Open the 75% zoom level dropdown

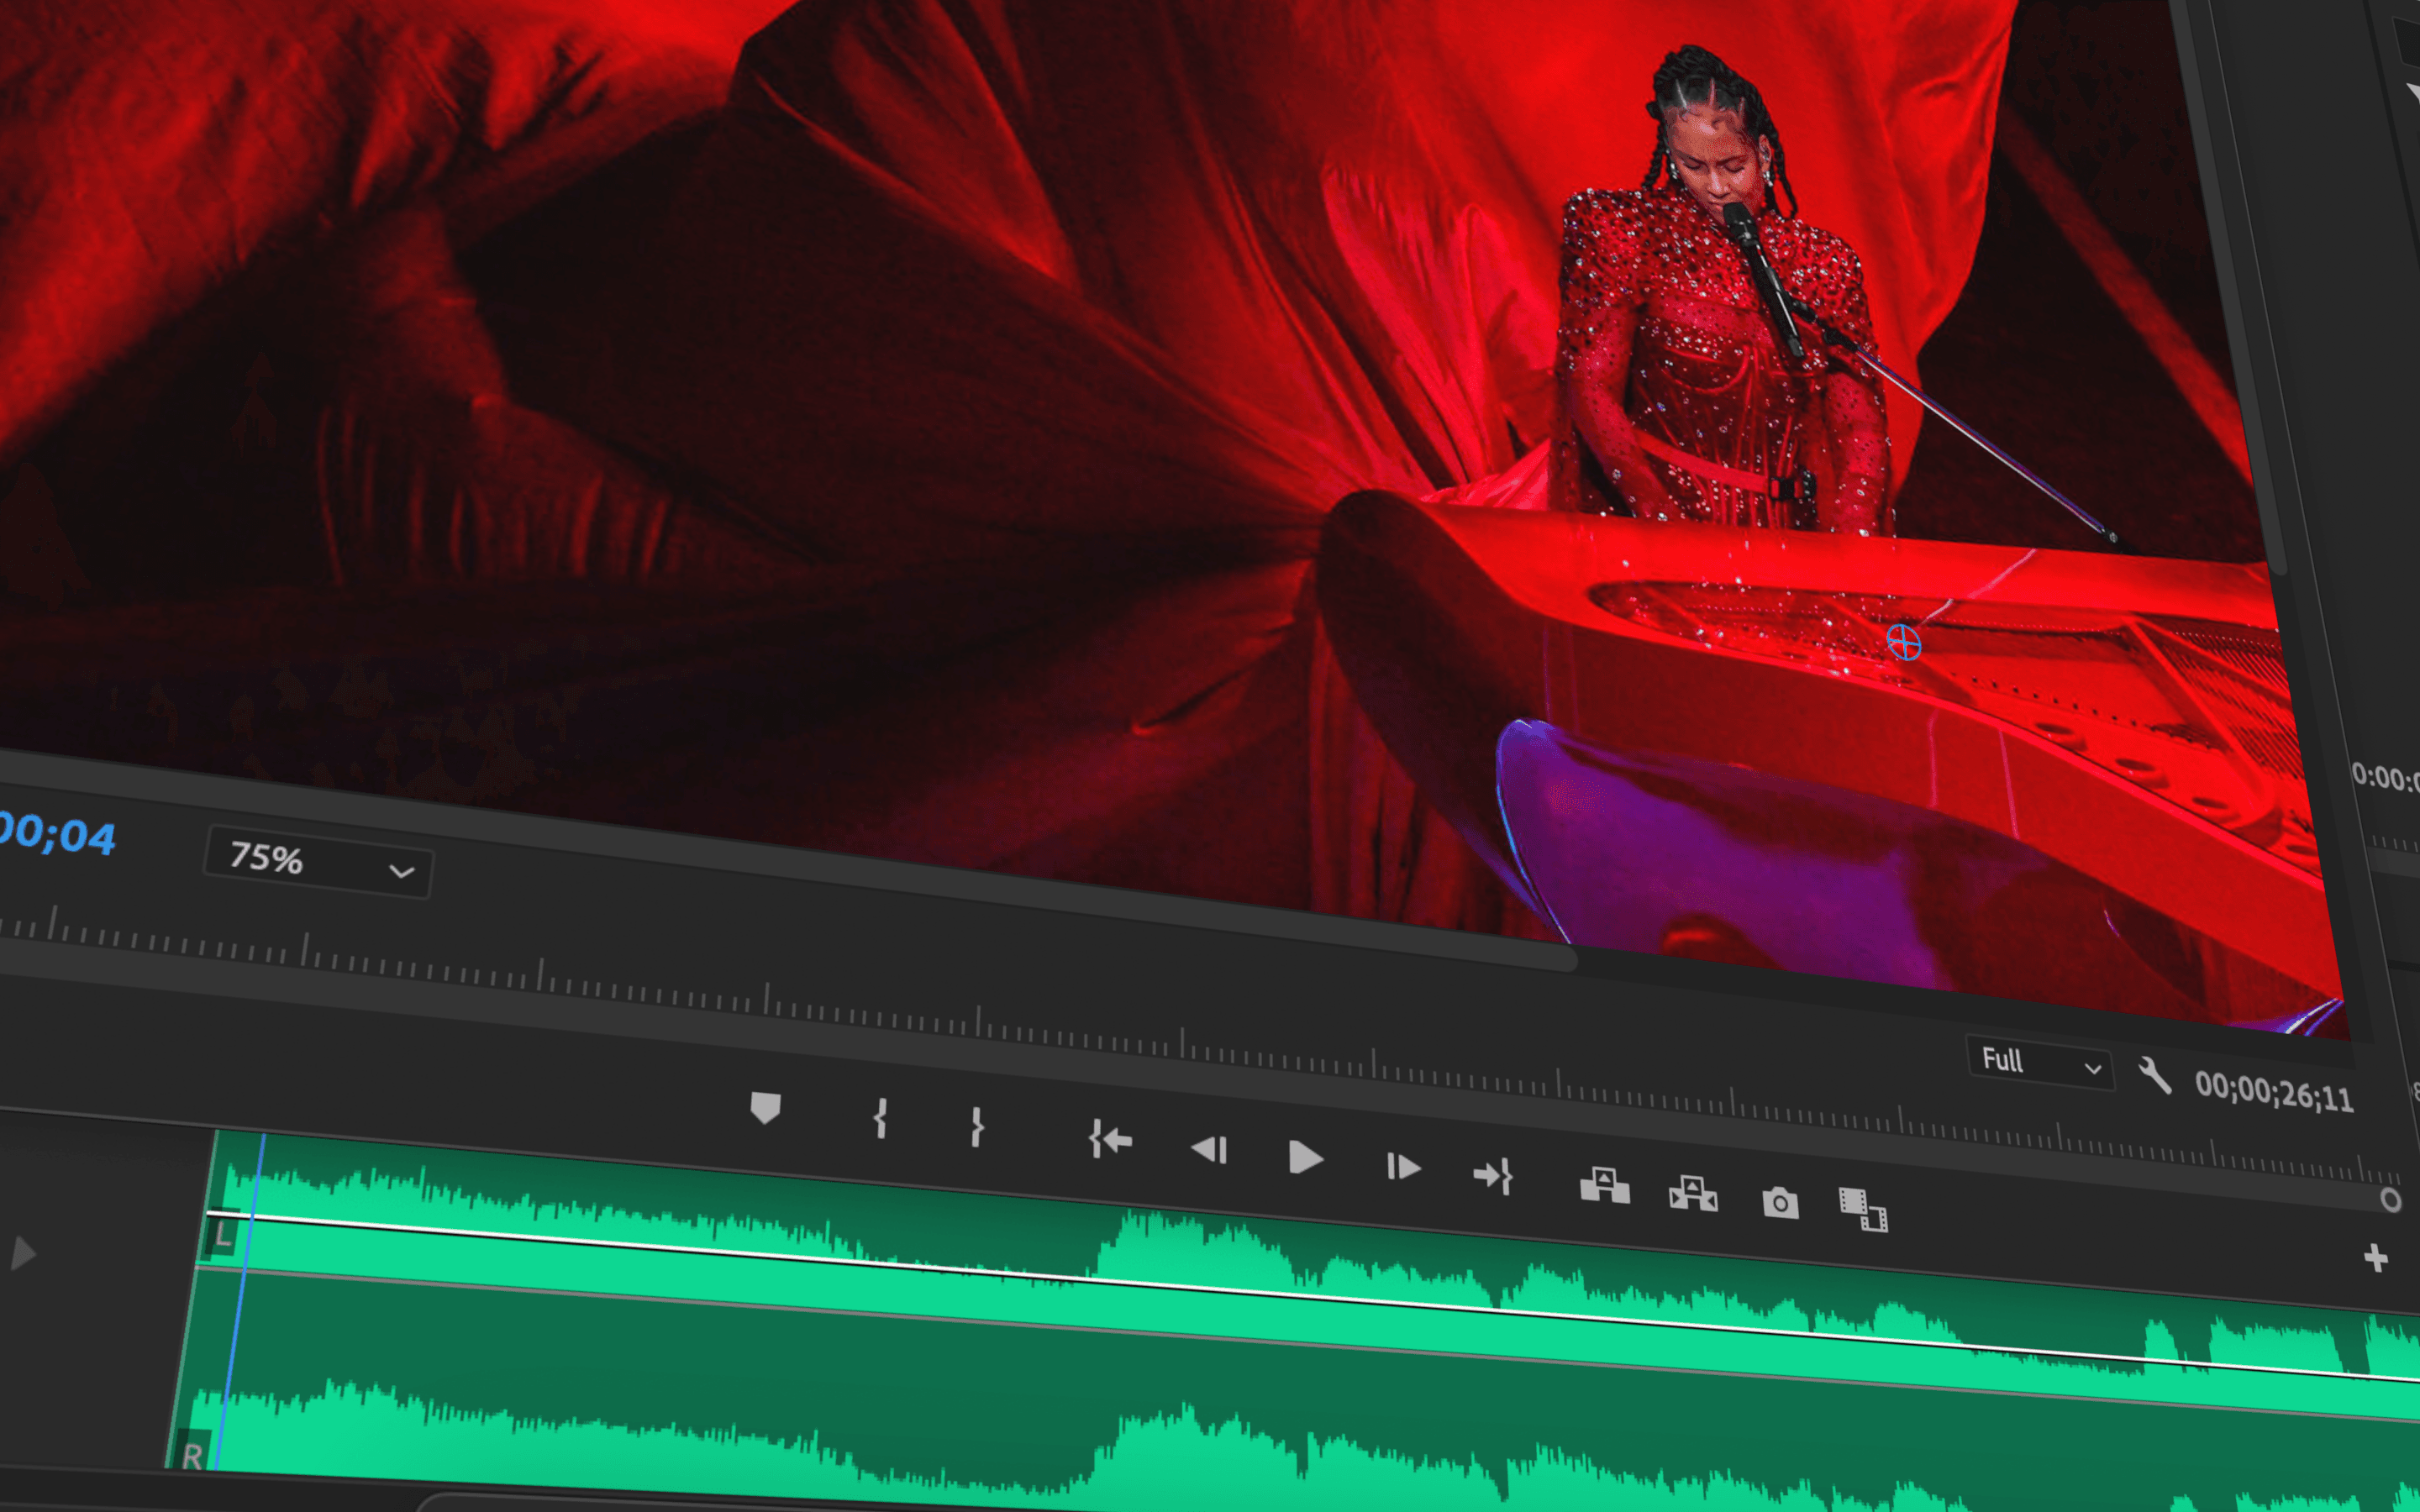click(318, 862)
